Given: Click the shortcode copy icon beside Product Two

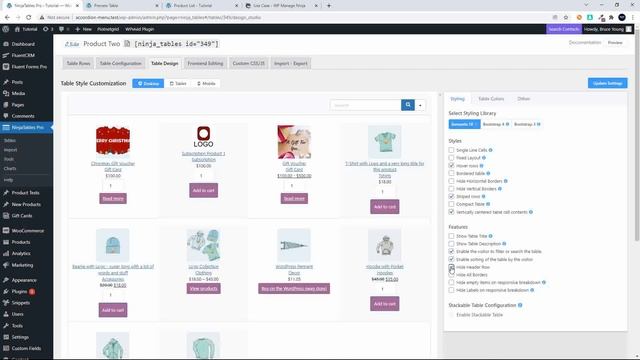Looking at the screenshot, I should coord(127,44).
